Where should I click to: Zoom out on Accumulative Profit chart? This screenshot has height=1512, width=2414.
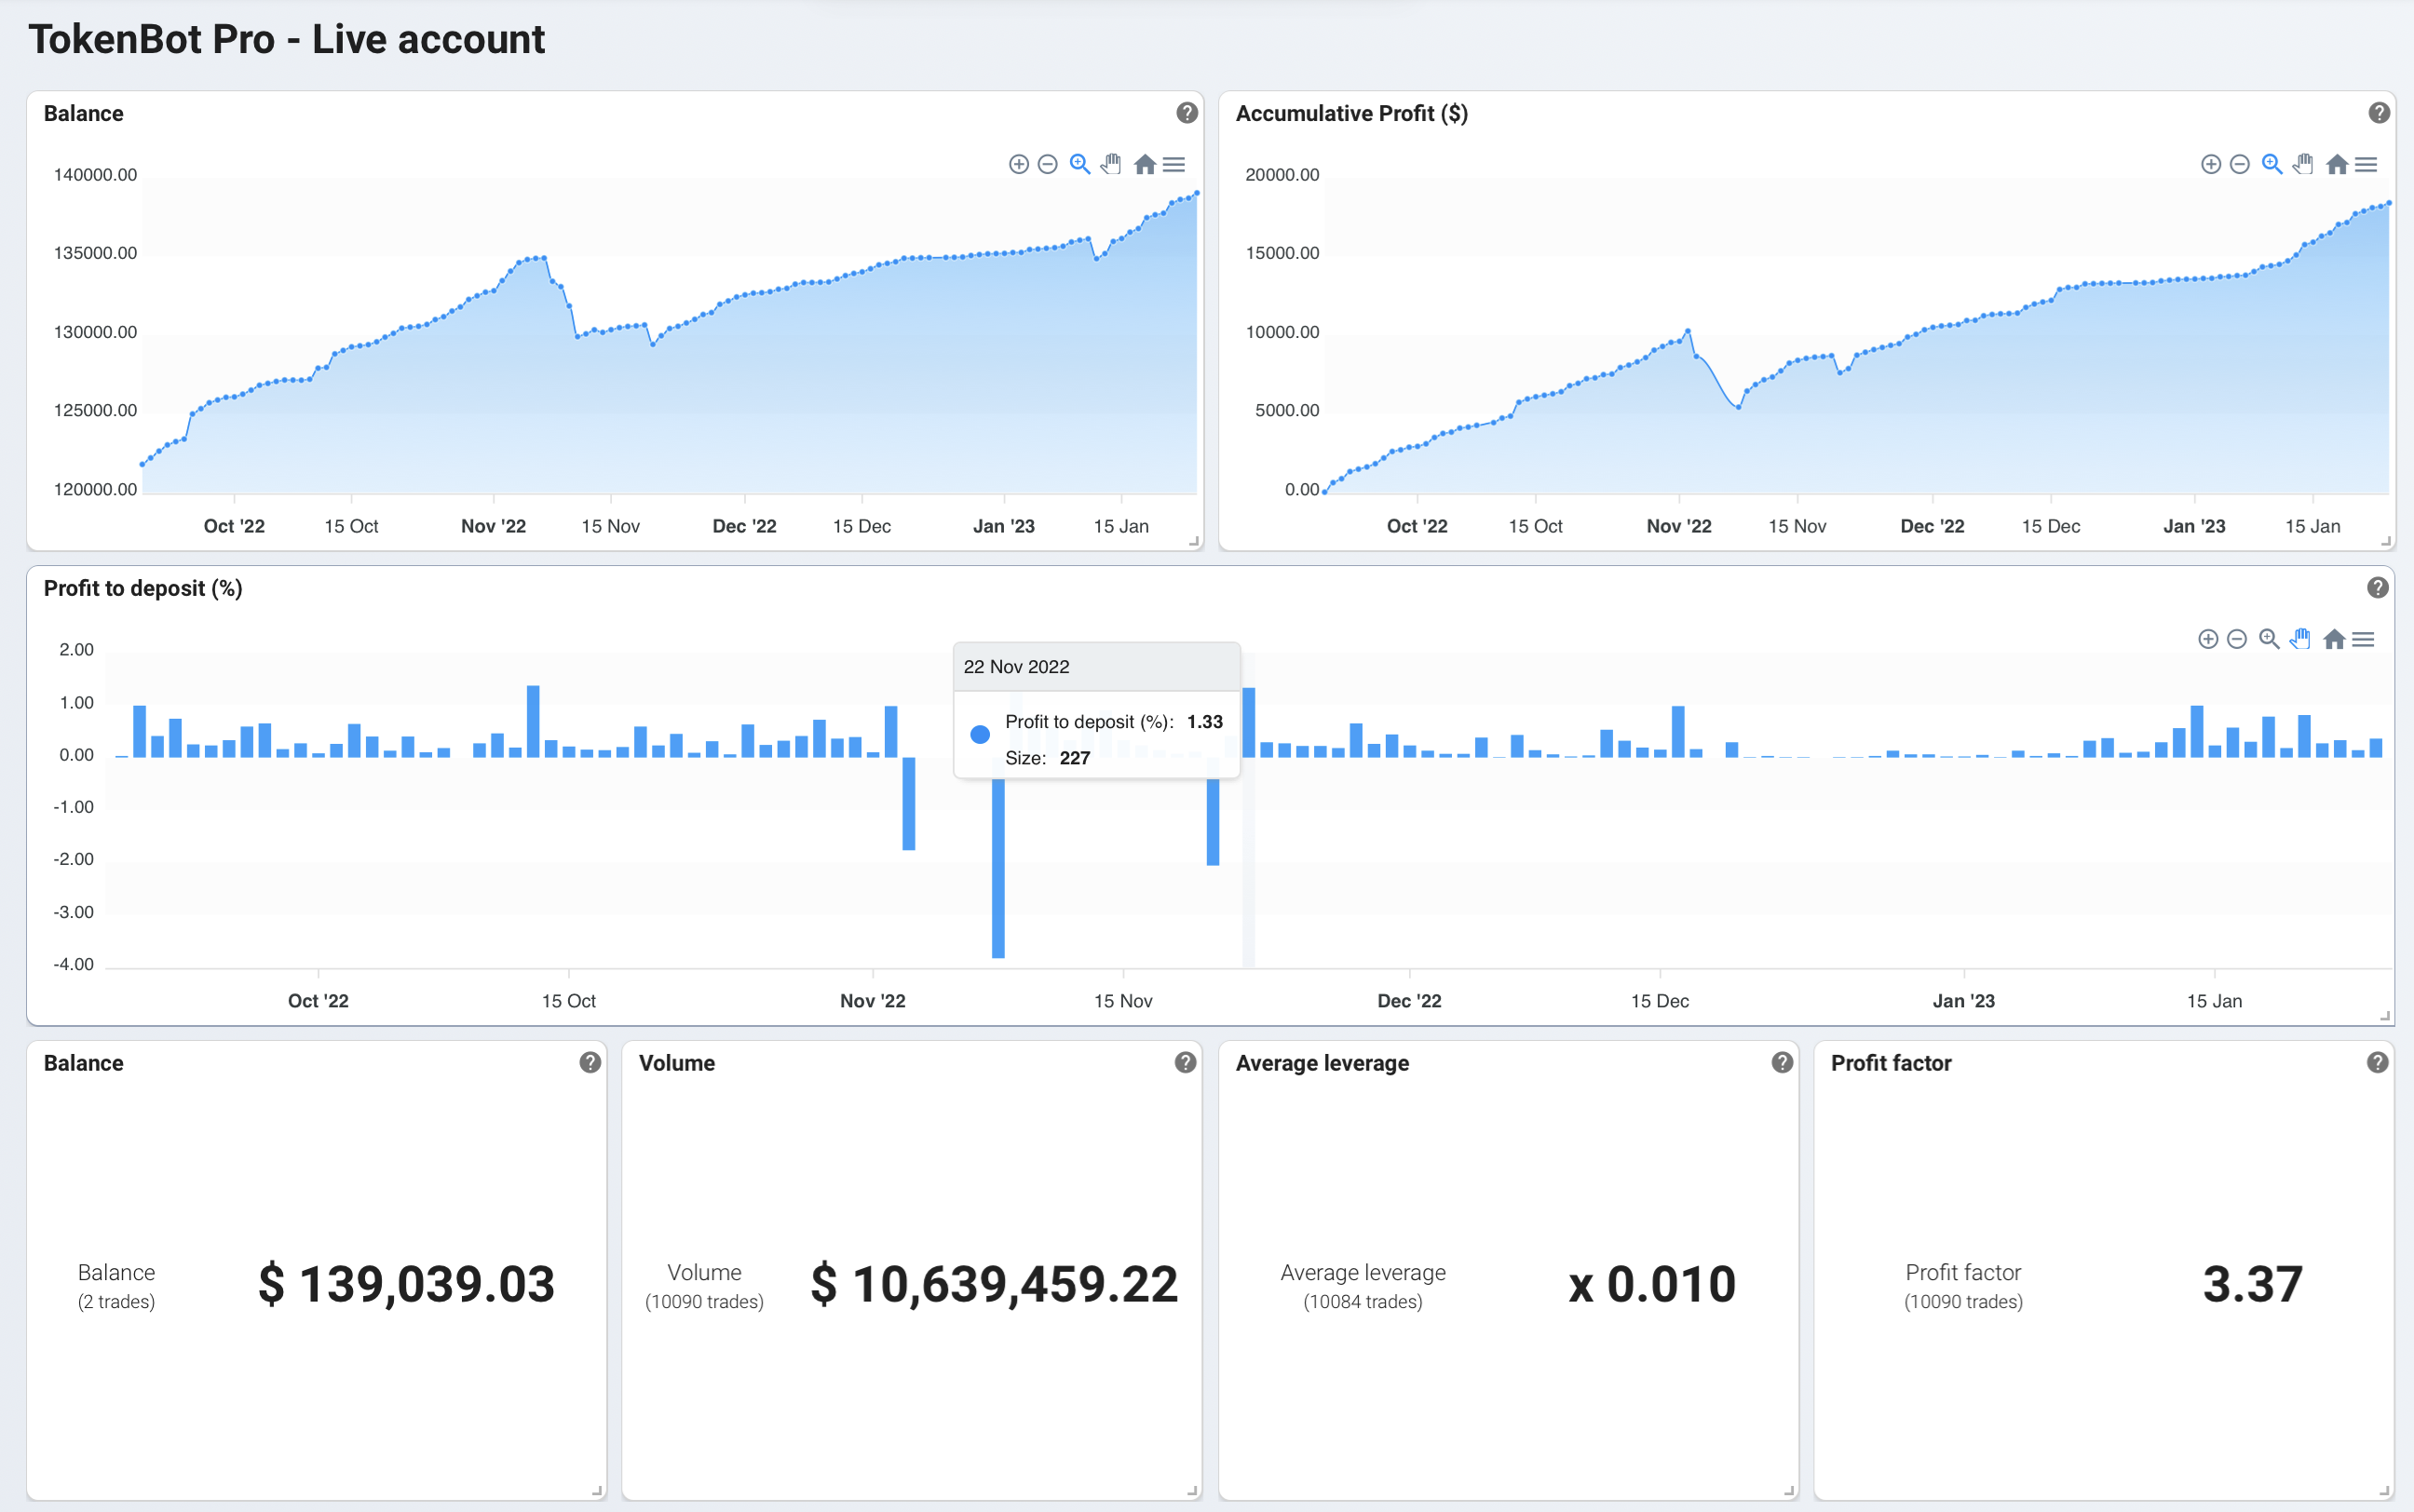(2239, 164)
